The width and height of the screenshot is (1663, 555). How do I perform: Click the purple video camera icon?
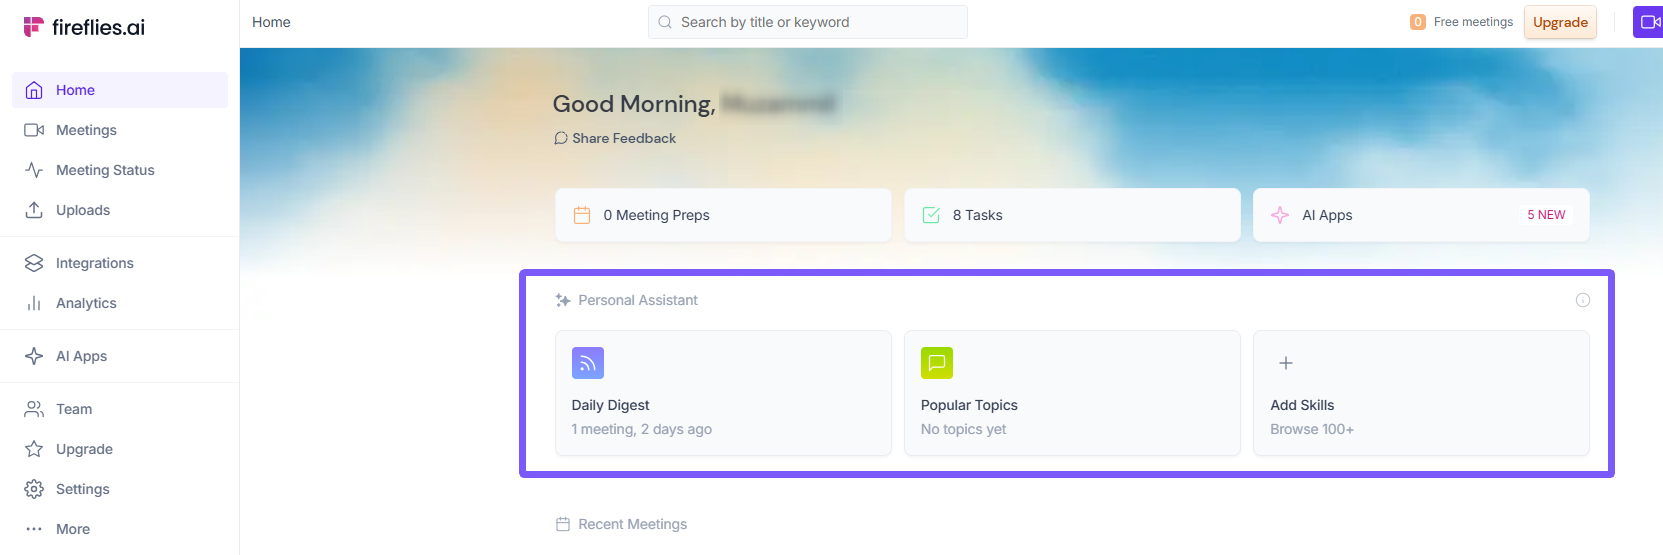(1649, 22)
